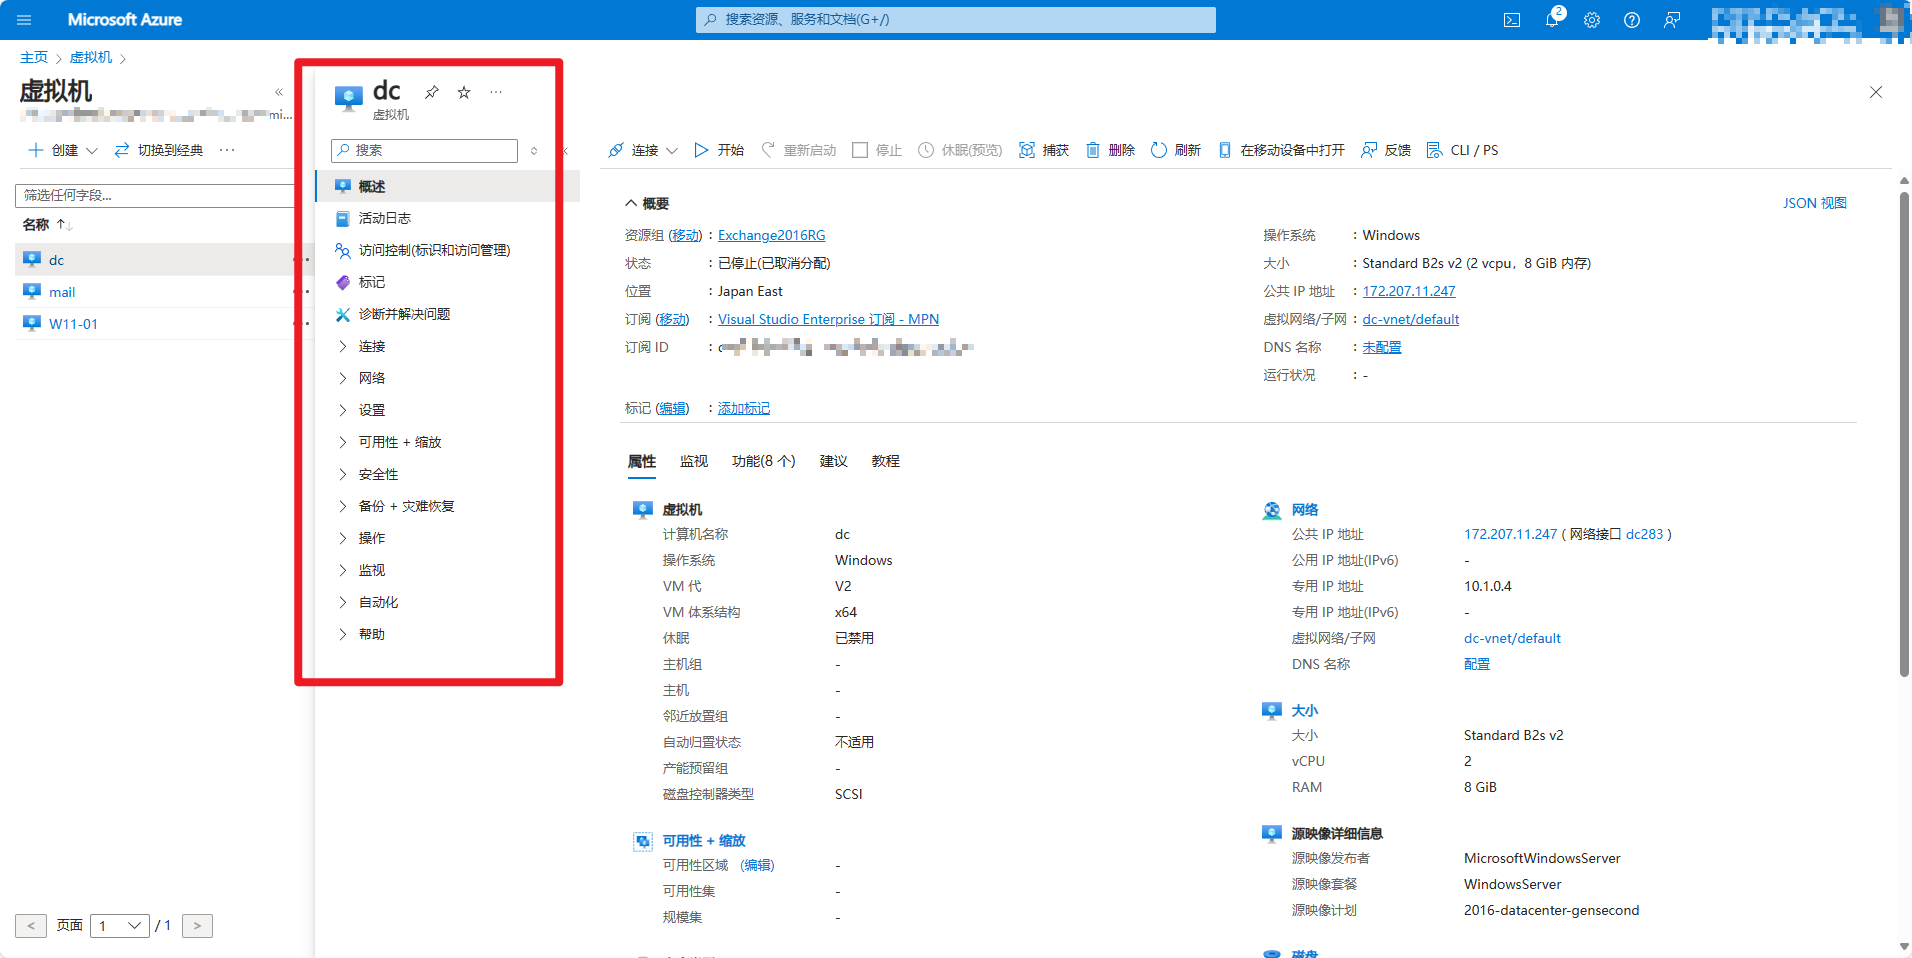
Task: Switch to the 监视 tab
Action: [x=693, y=461]
